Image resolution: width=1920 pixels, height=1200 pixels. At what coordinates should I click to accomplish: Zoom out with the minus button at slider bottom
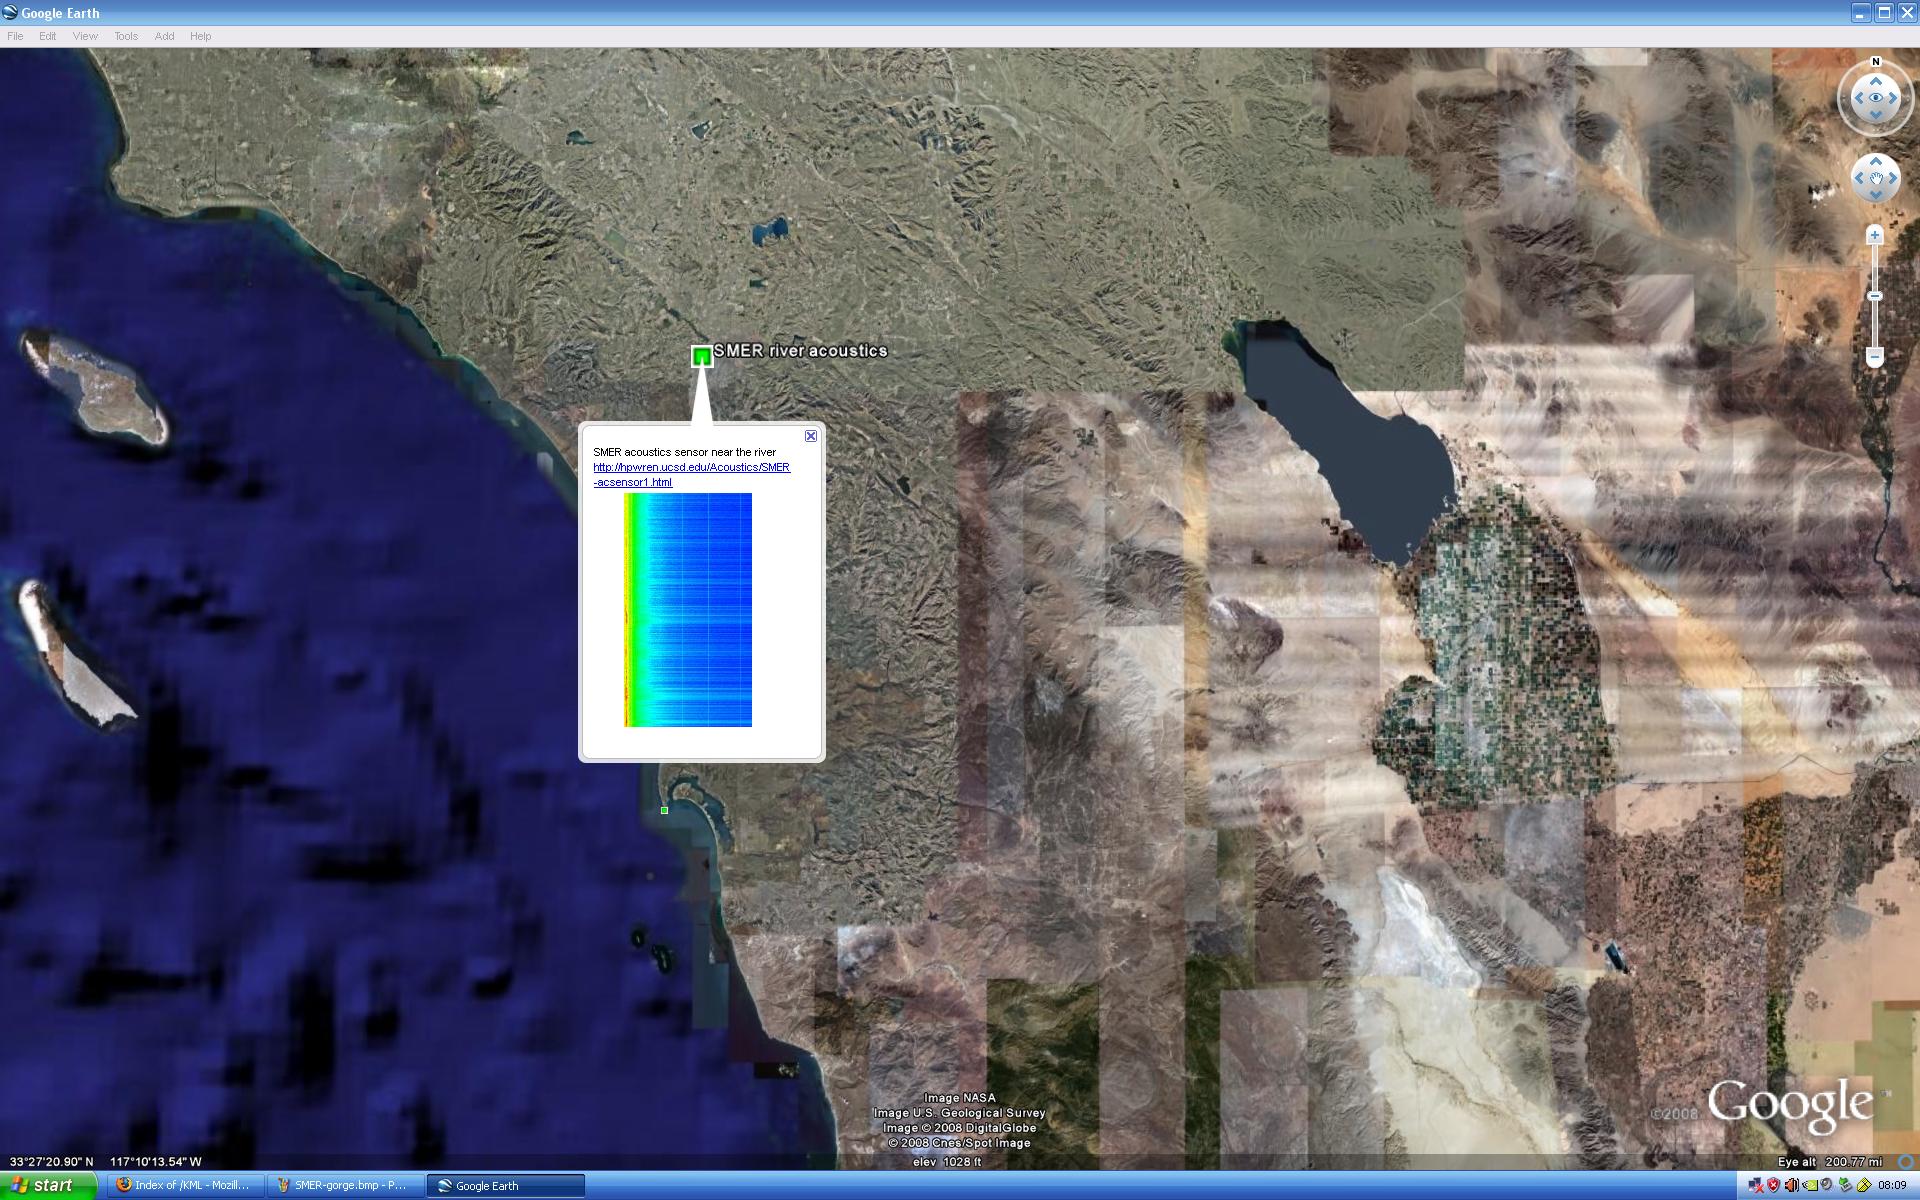coord(1875,357)
